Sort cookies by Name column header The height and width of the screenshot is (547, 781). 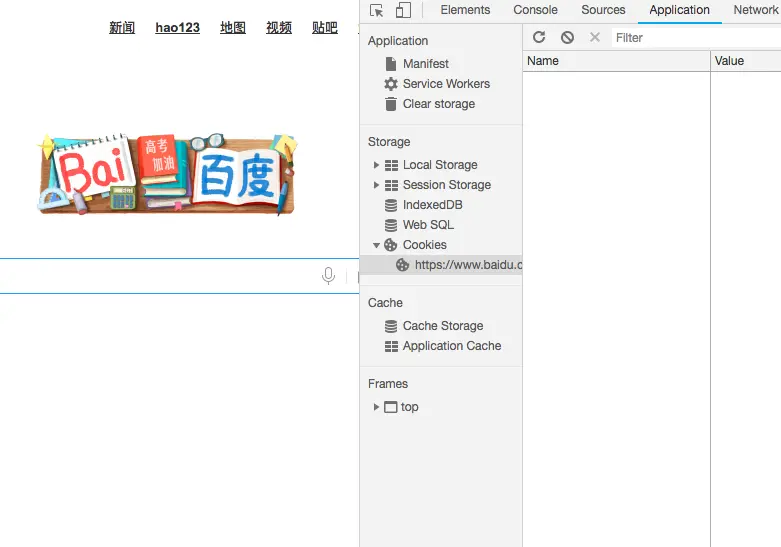tap(616, 61)
